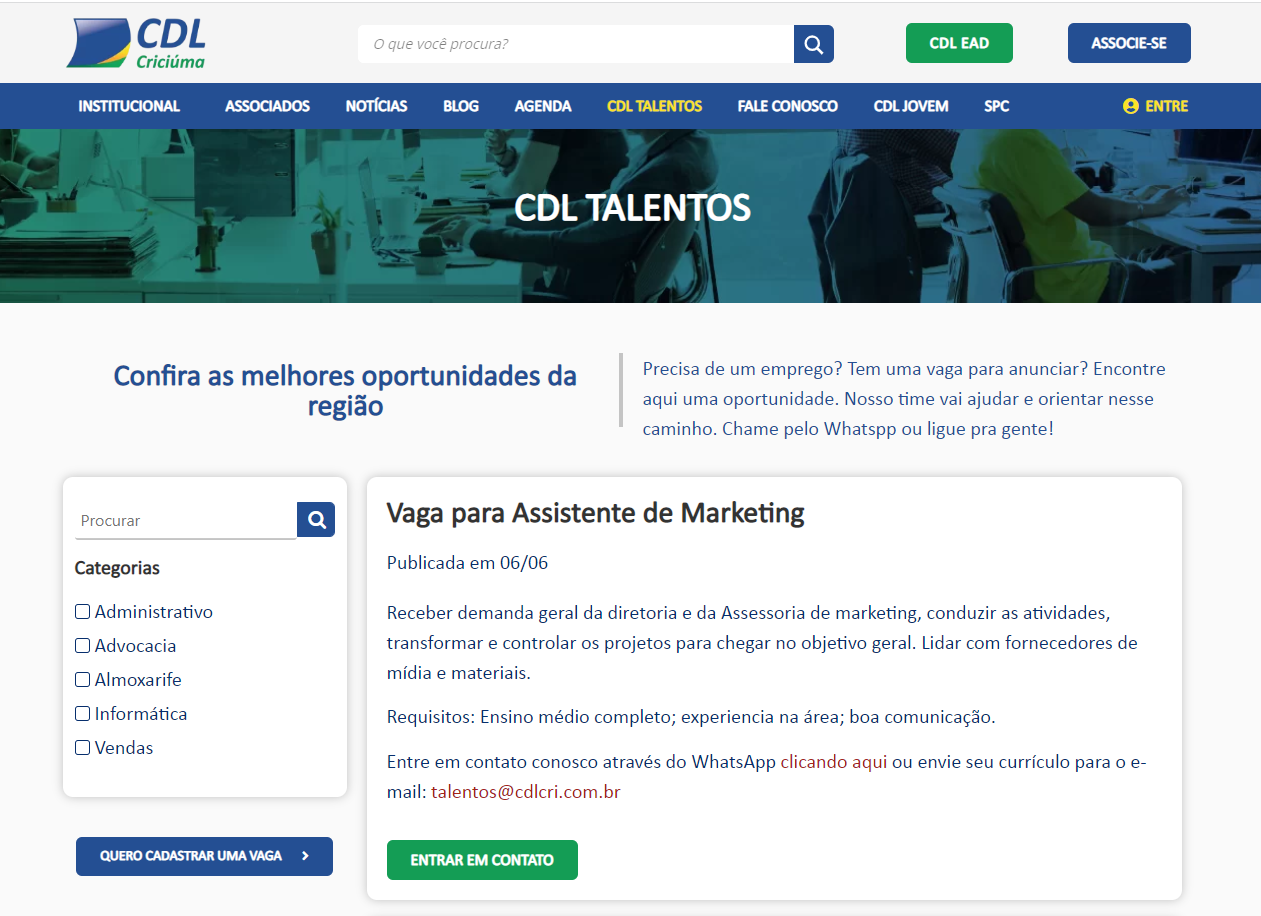This screenshot has width=1261, height=916.
Task: Click the QUERO CADASTRAR UMA VAGA button
Action: 204,856
